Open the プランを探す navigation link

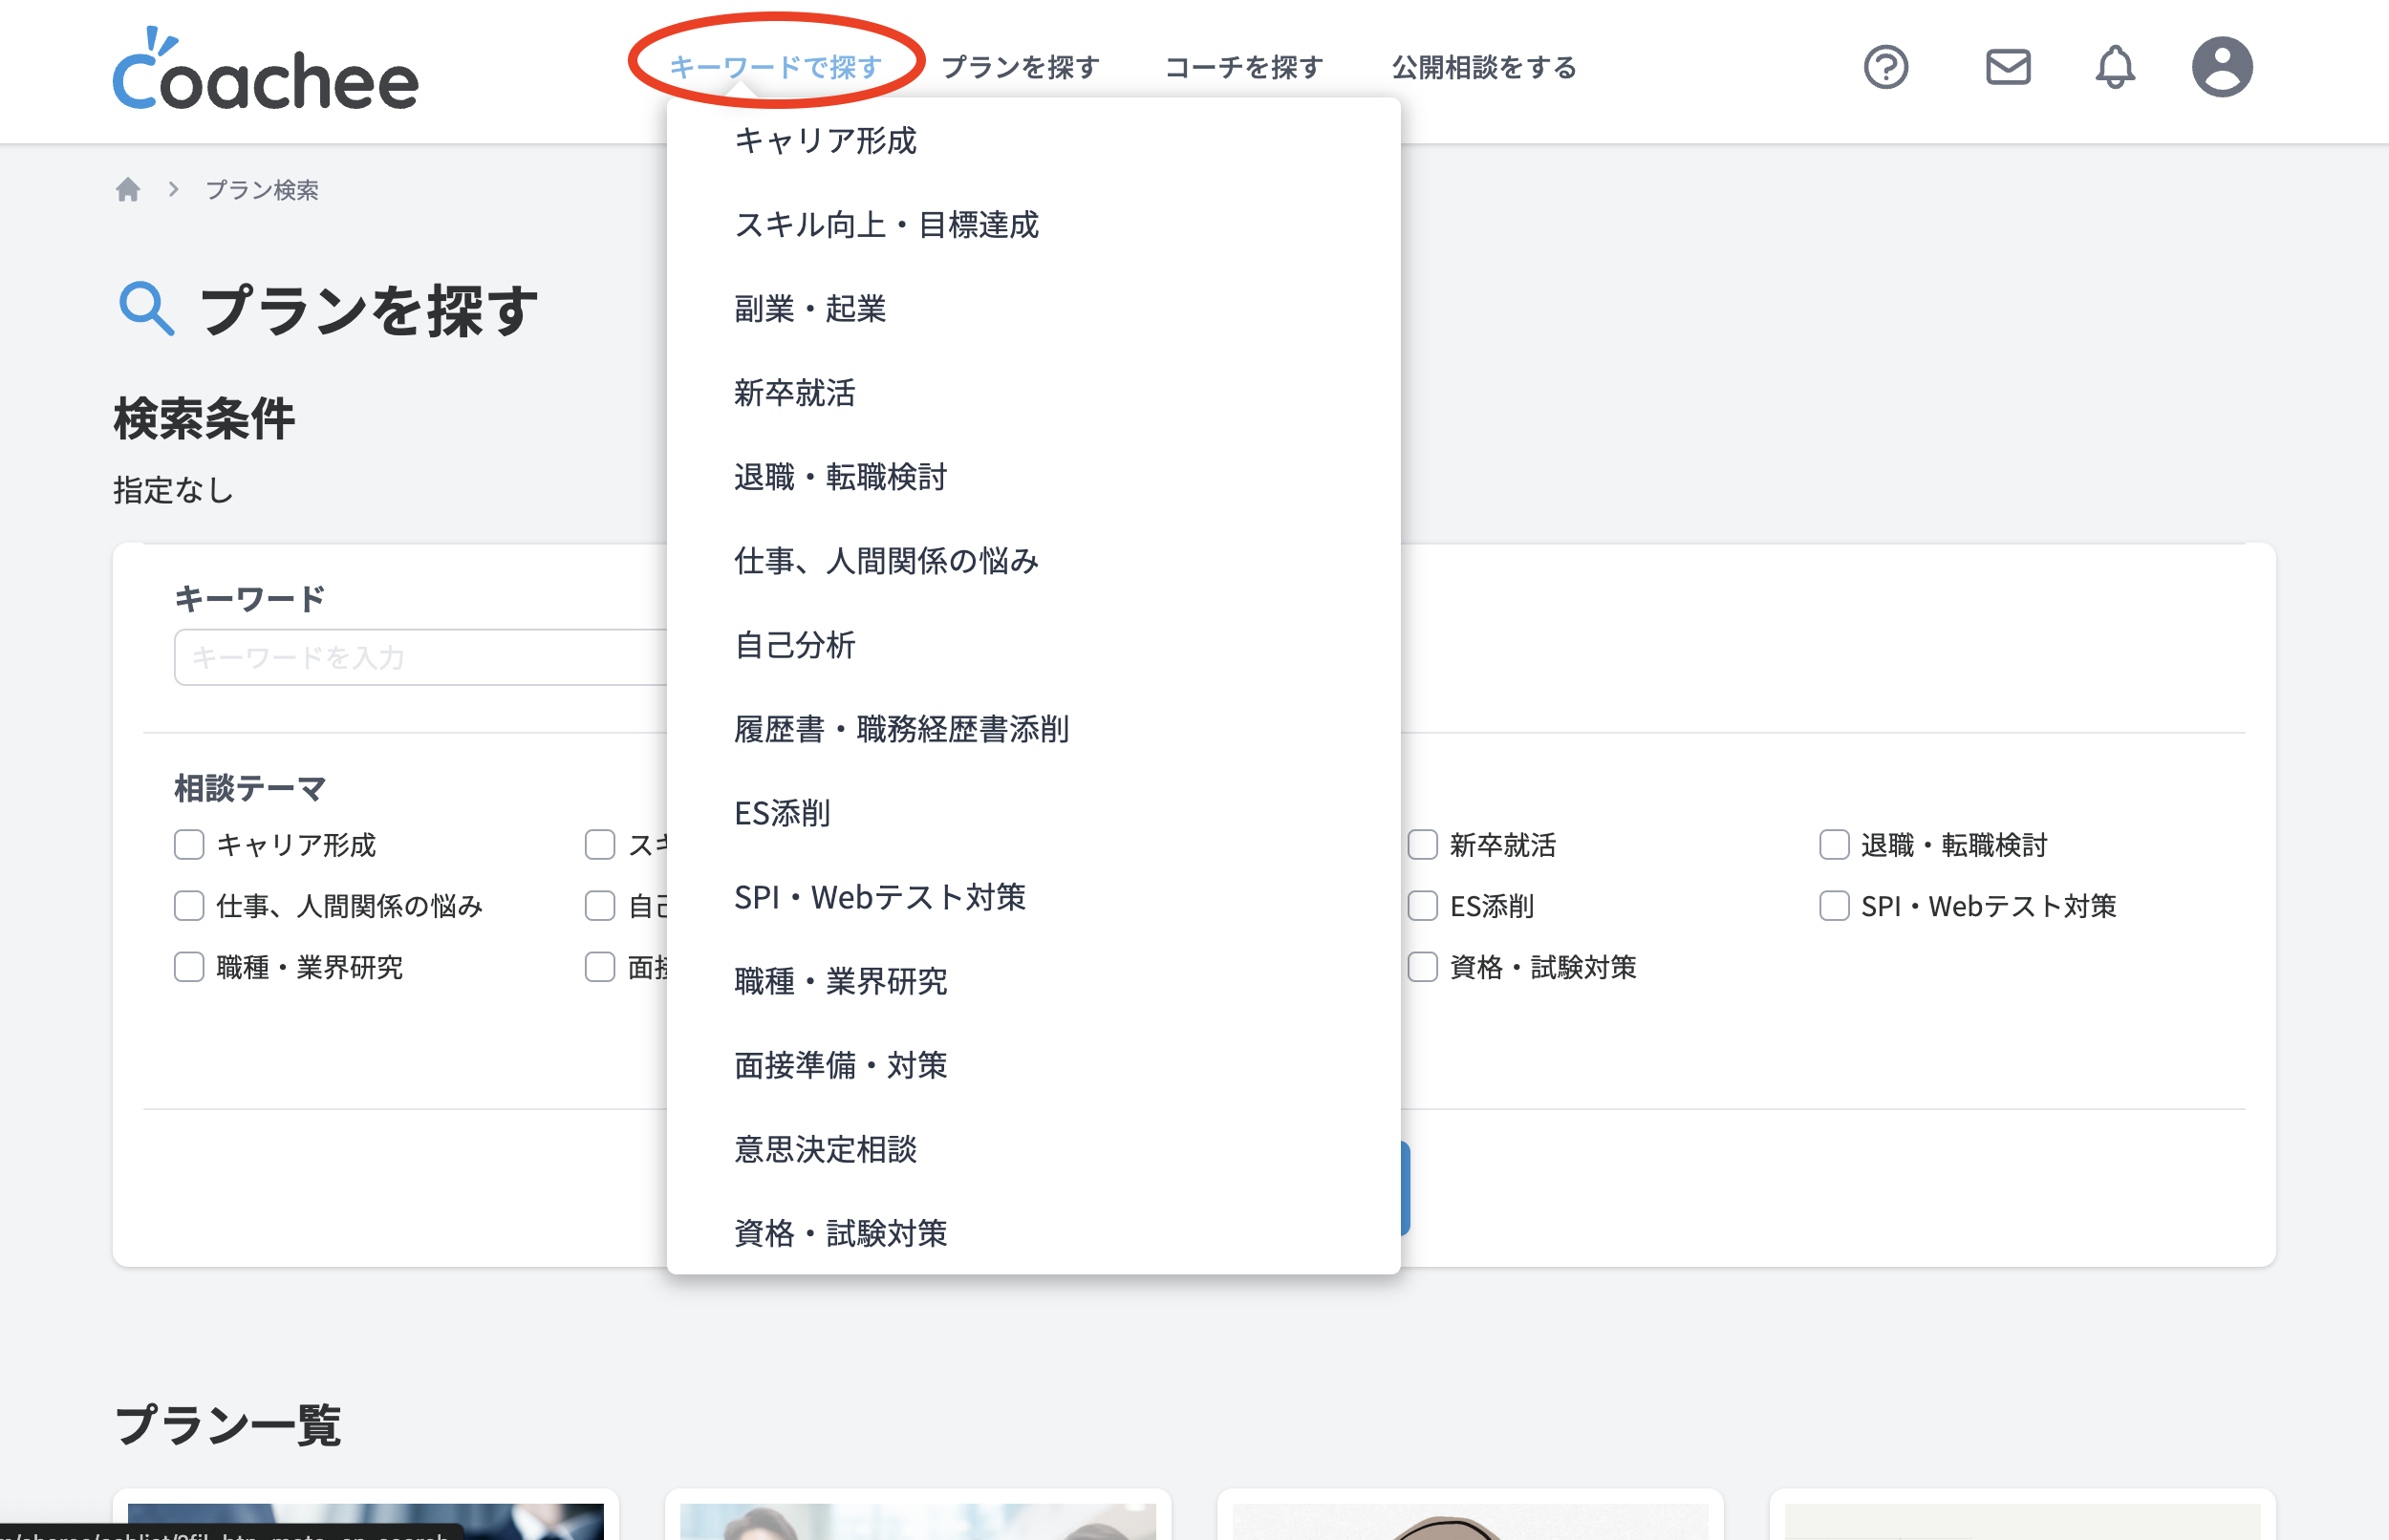coord(1020,68)
